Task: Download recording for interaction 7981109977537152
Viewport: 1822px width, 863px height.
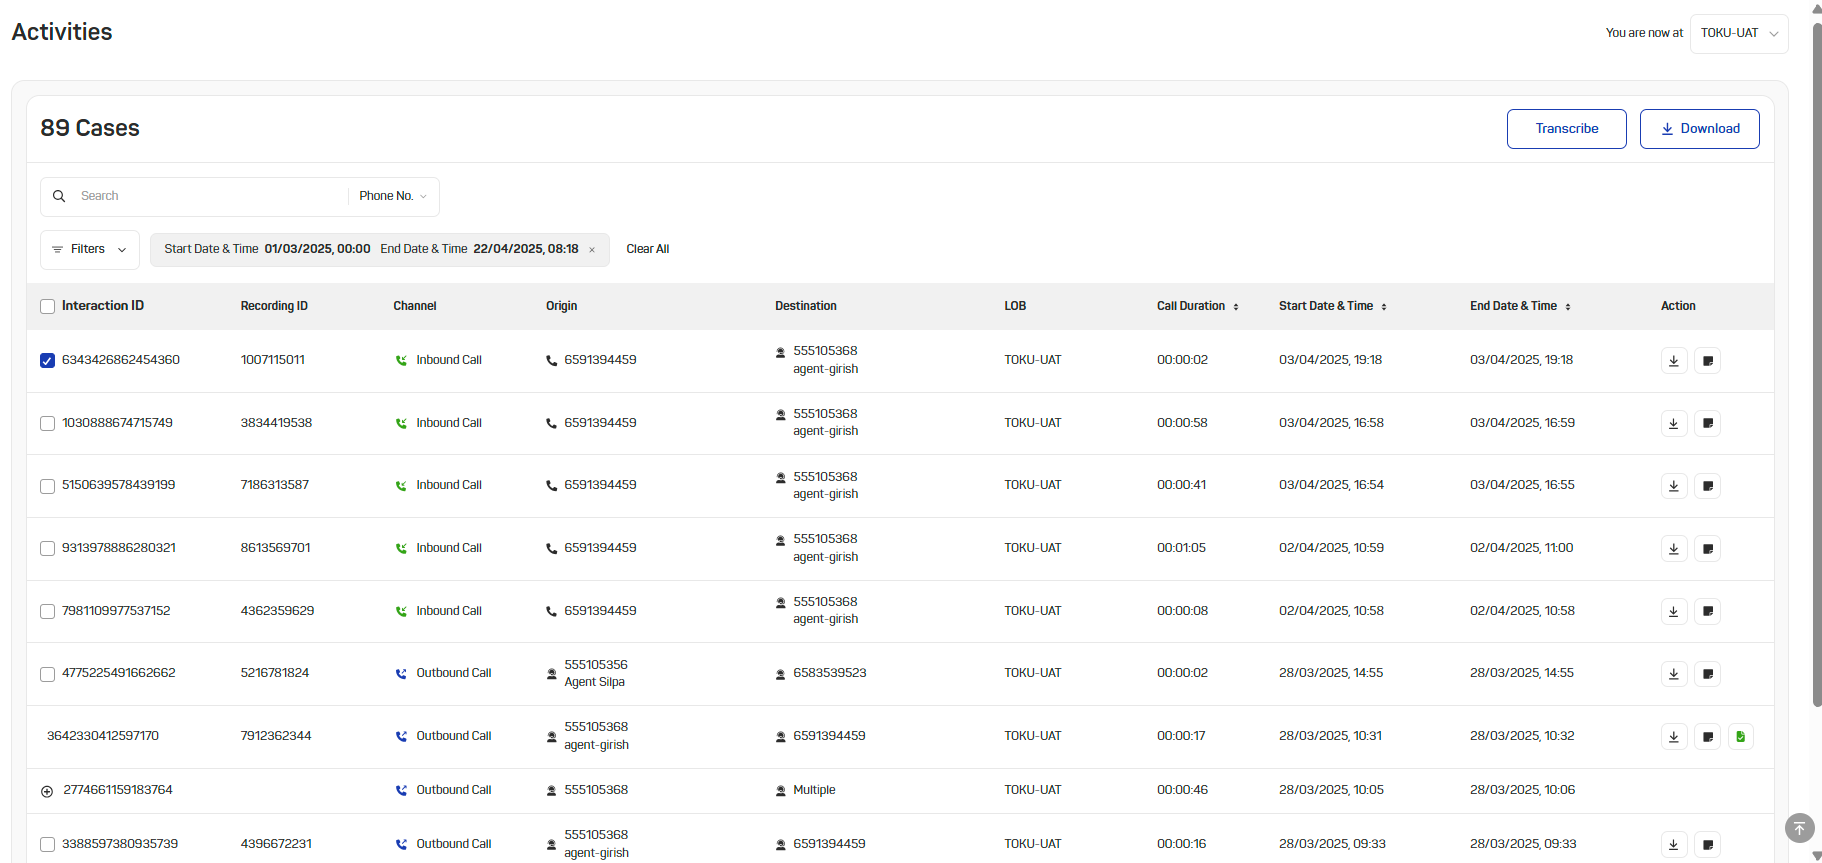Action: pyautogui.click(x=1674, y=612)
